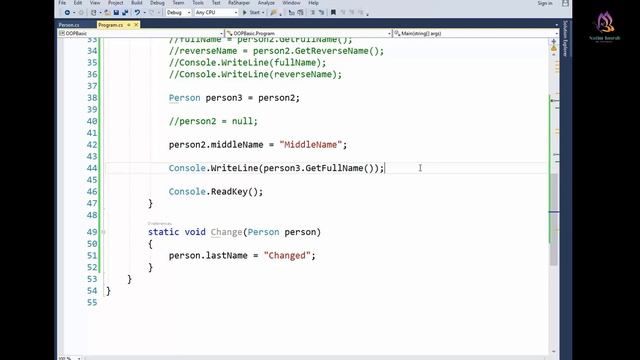Open the document tab list dropdown arrow
Screen dimensions: 640x360
tap(557, 25)
